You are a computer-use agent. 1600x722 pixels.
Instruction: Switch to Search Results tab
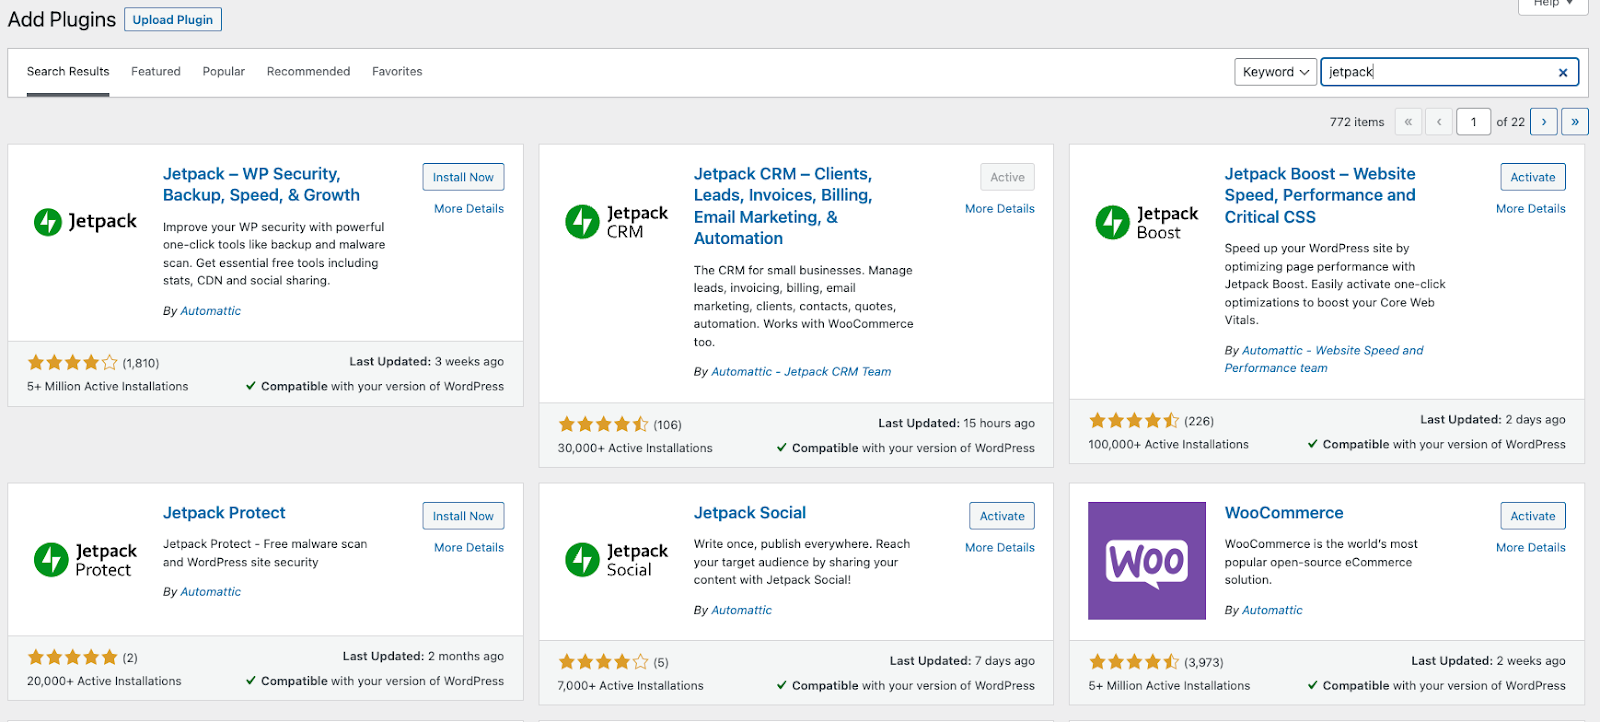pyautogui.click(x=68, y=72)
